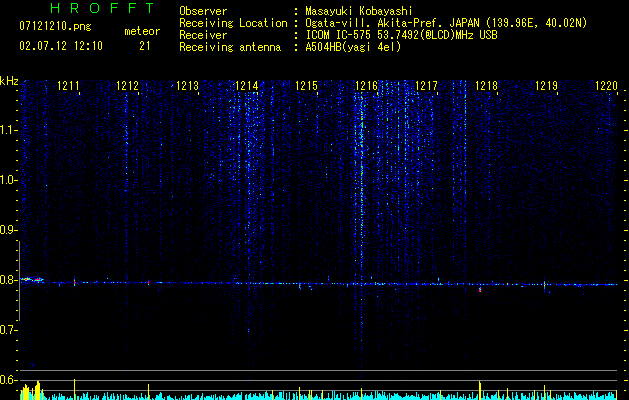Image resolution: width=629 pixels, height=400 pixels.
Task: Select the ICOM IC-575 receiver description
Action: [401, 35]
